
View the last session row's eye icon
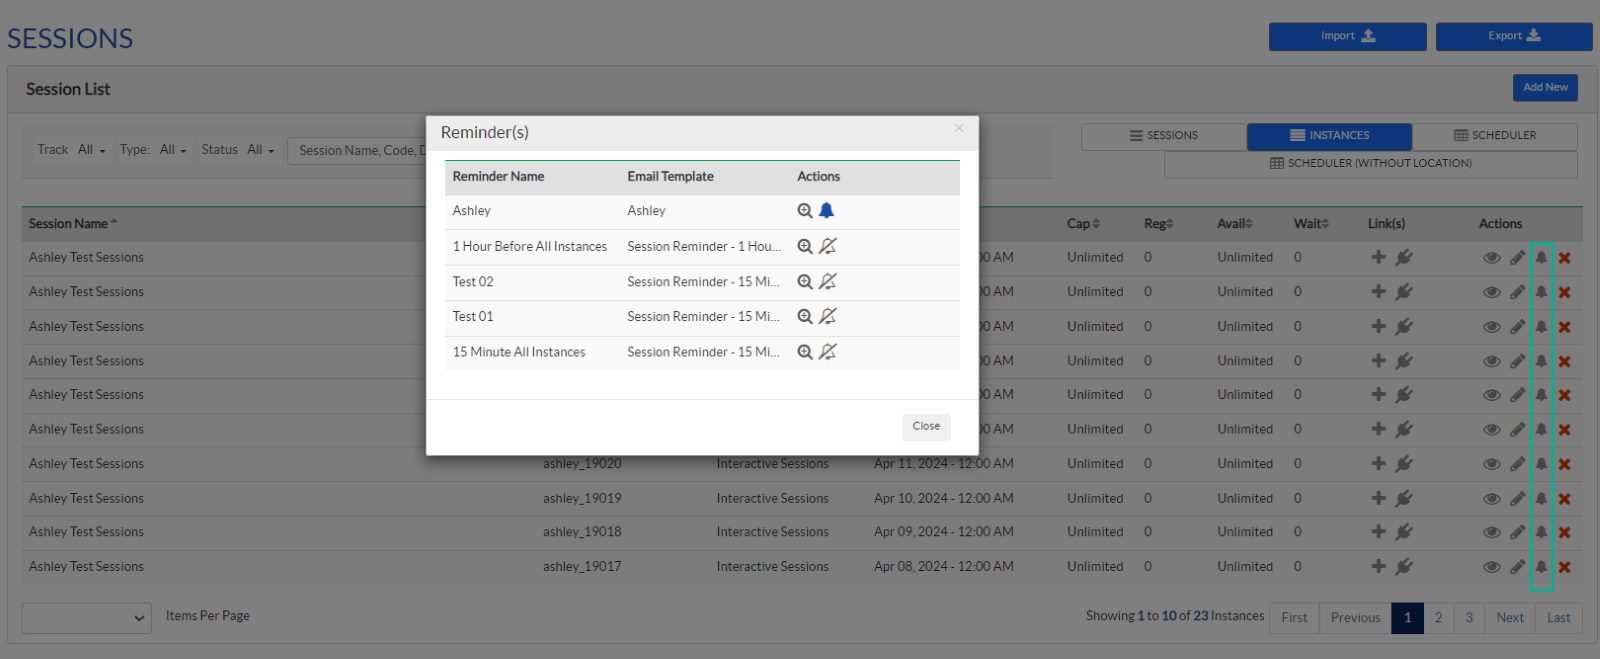pyautogui.click(x=1491, y=567)
